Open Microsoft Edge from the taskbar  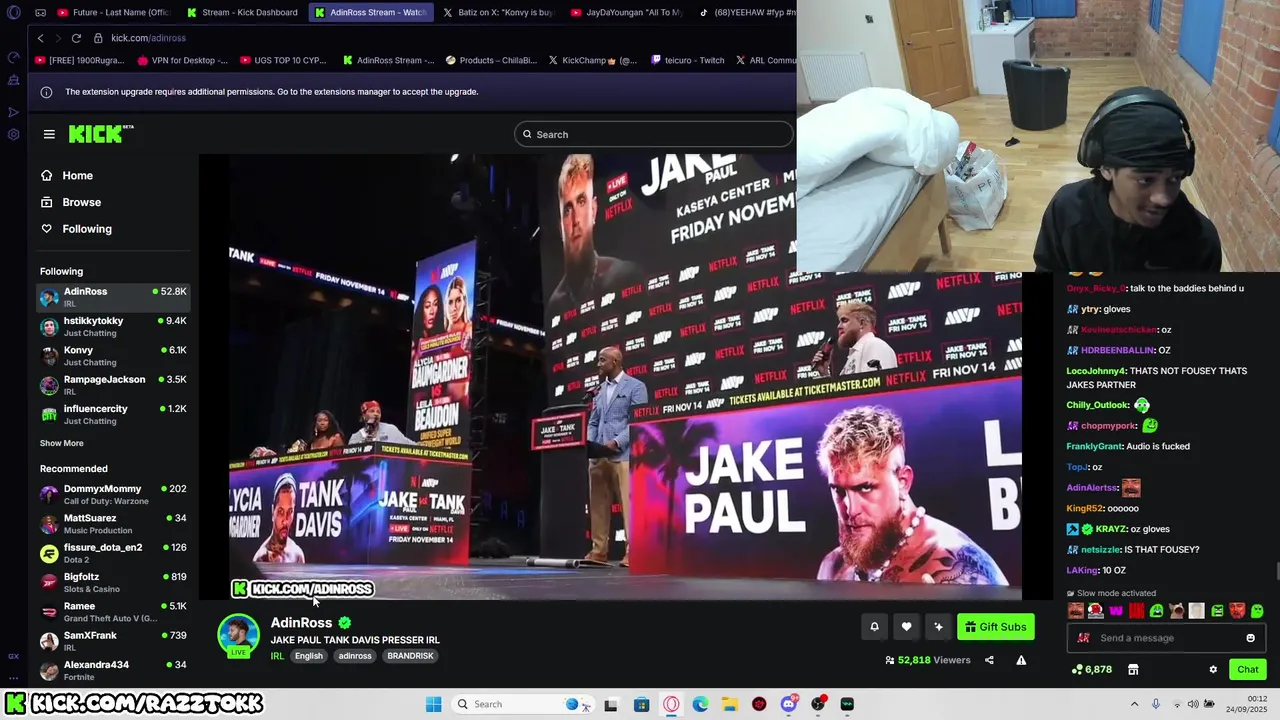[x=700, y=704]
